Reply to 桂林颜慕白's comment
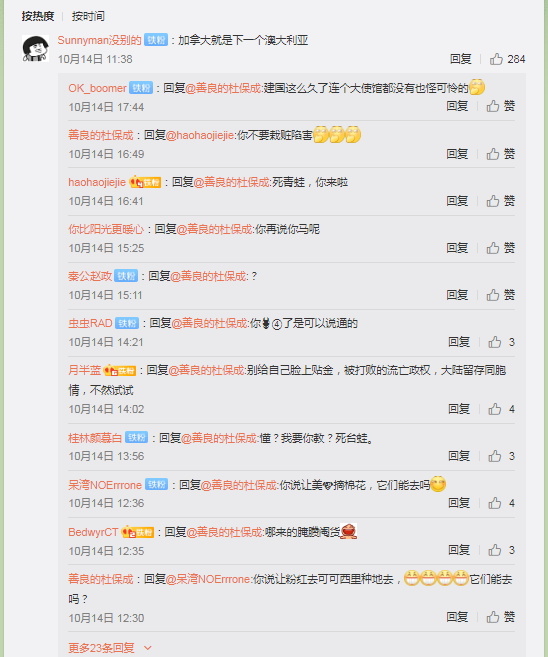 [x=459, y=456]
